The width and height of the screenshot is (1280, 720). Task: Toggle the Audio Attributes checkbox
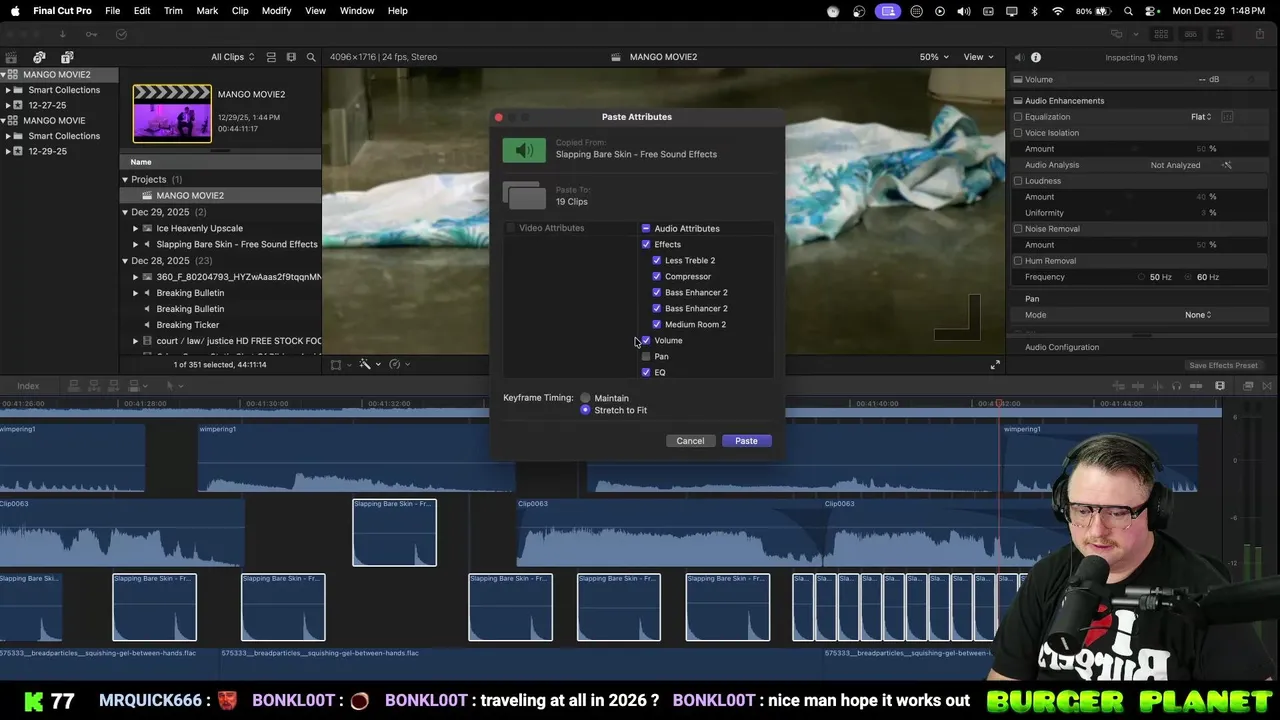tap(646, 229)
